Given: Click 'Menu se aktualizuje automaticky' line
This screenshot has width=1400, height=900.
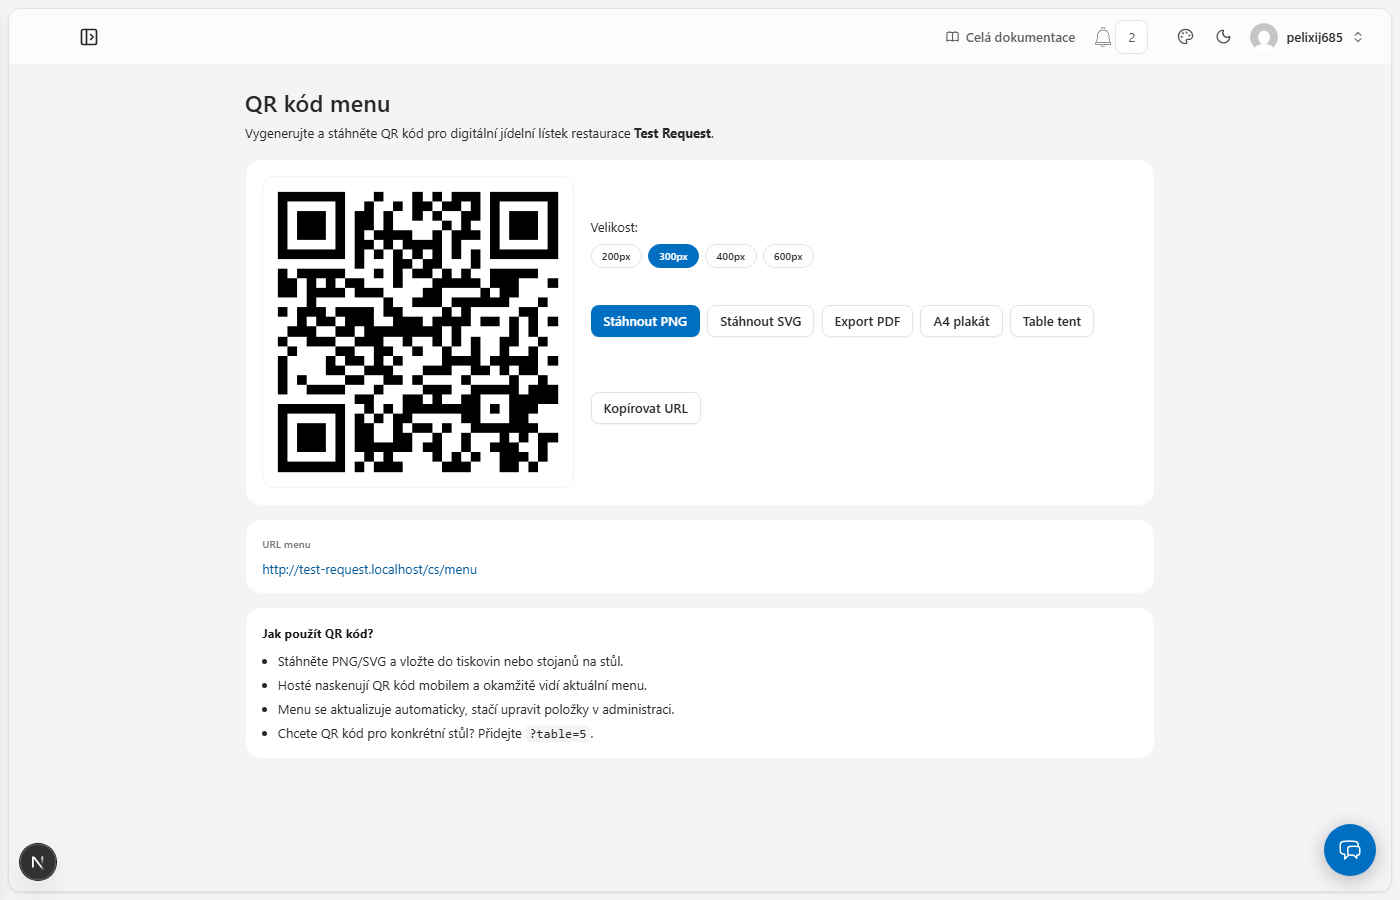Looking at the screenshot, I should (x=476, y=709).
